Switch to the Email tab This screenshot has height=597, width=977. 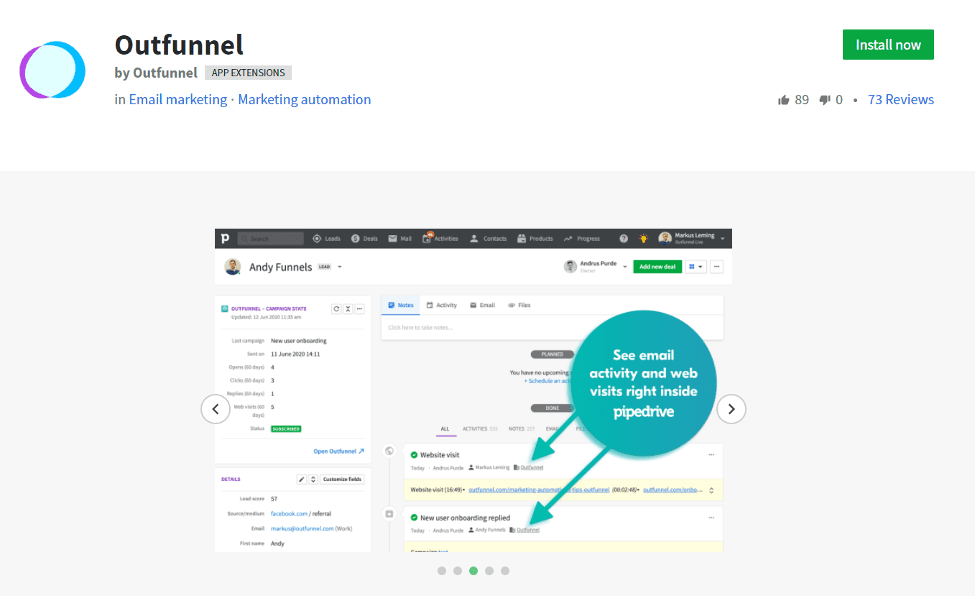pyautogui.click(x=483, y=305)
